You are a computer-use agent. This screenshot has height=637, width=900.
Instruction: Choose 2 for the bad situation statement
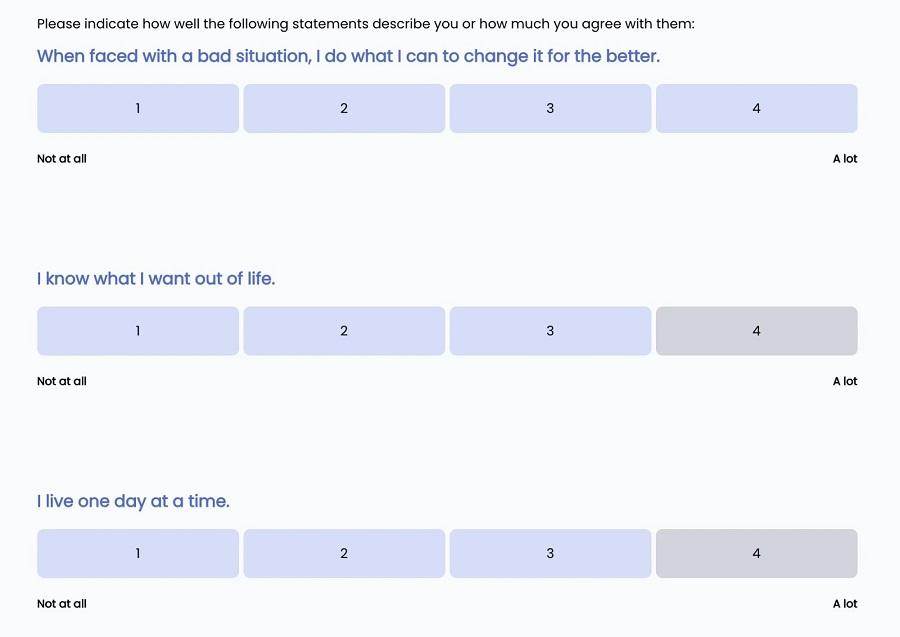pos(344,109)
